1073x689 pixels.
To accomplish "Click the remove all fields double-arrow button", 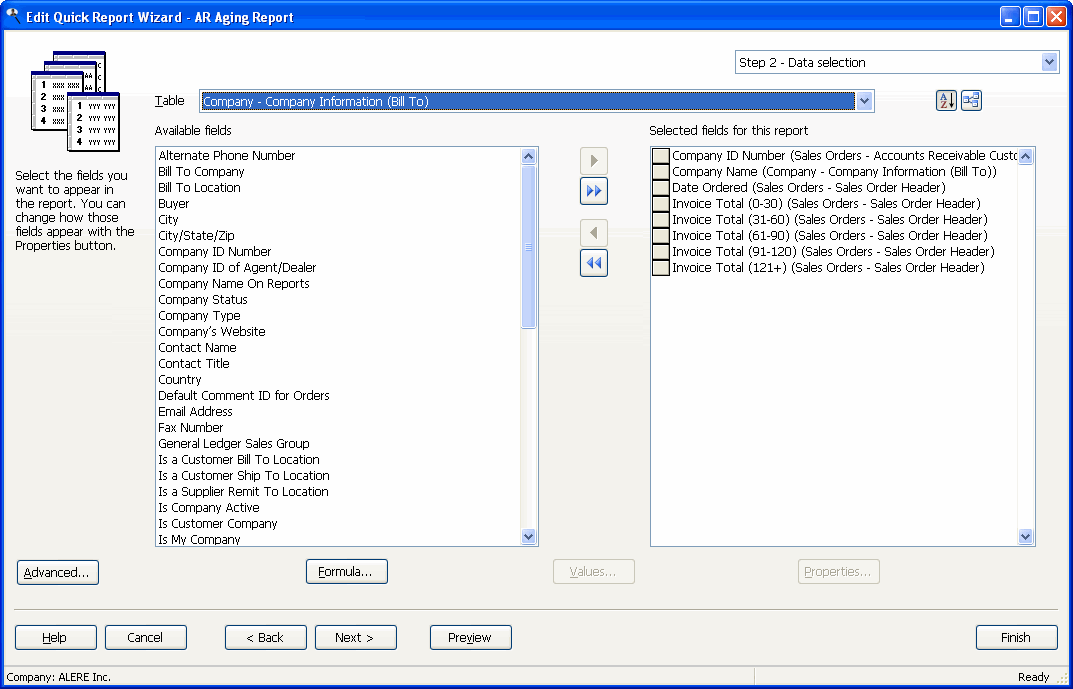I will [594, 263].
